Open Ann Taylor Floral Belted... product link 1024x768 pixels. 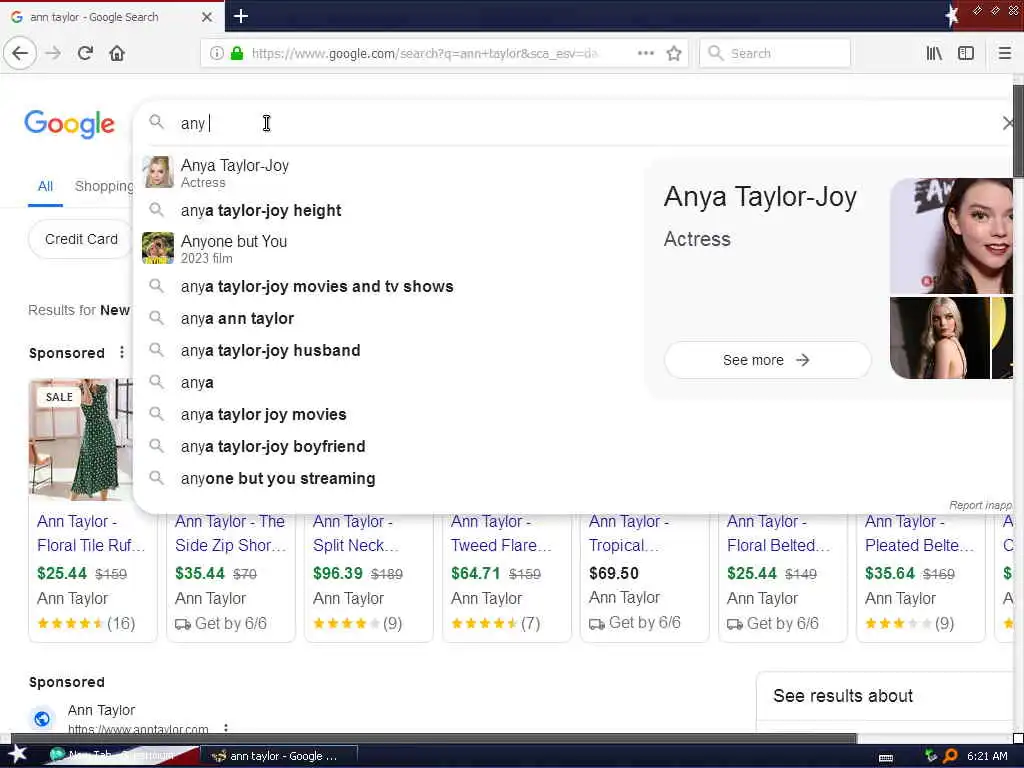click(x=778, y=533)
